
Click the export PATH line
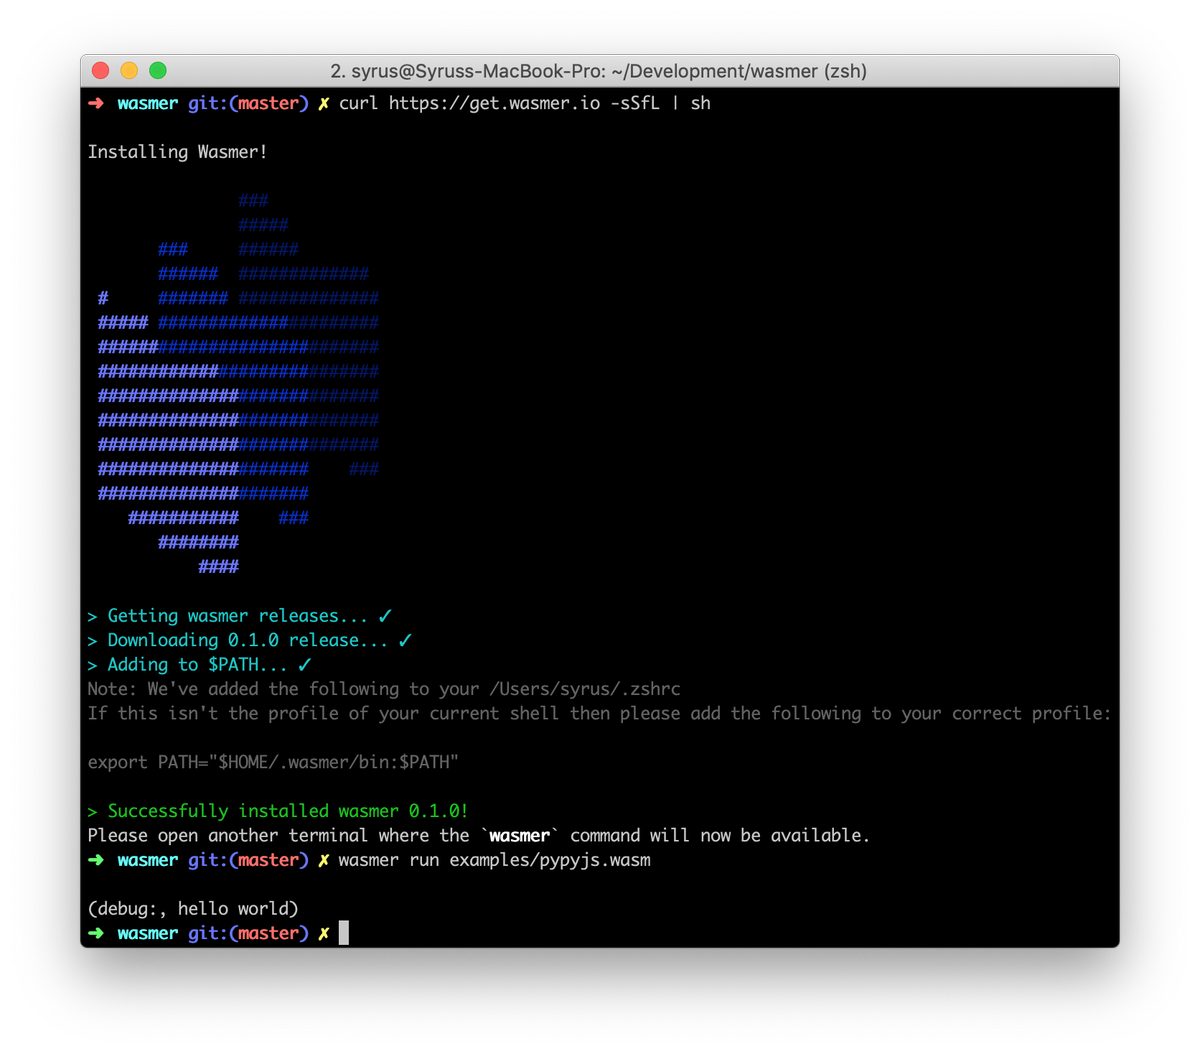click(x=273, y=762)
